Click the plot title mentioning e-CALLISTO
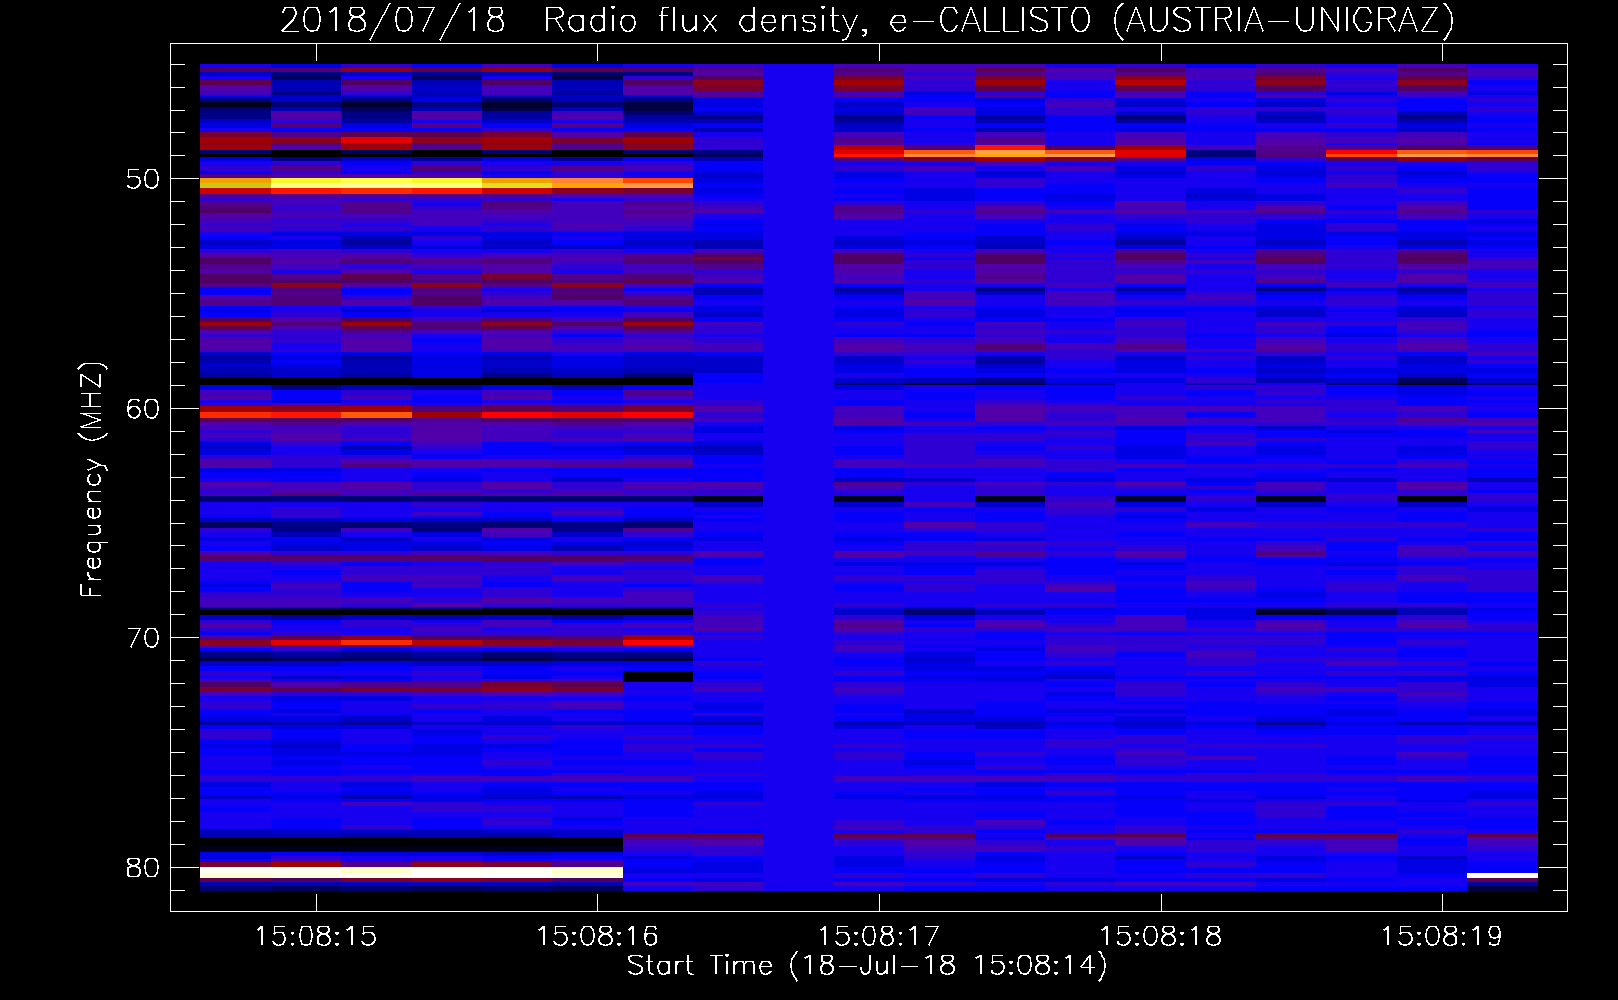Viewport: 1618px width, 1000px height. (x=867, y=19)
